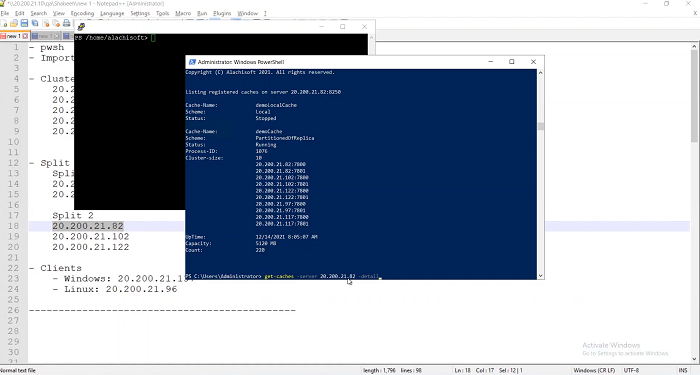Click Process-ID value '1076'
Screen dimensions: 700x375
pyautogui.click(x=261, y=151)
